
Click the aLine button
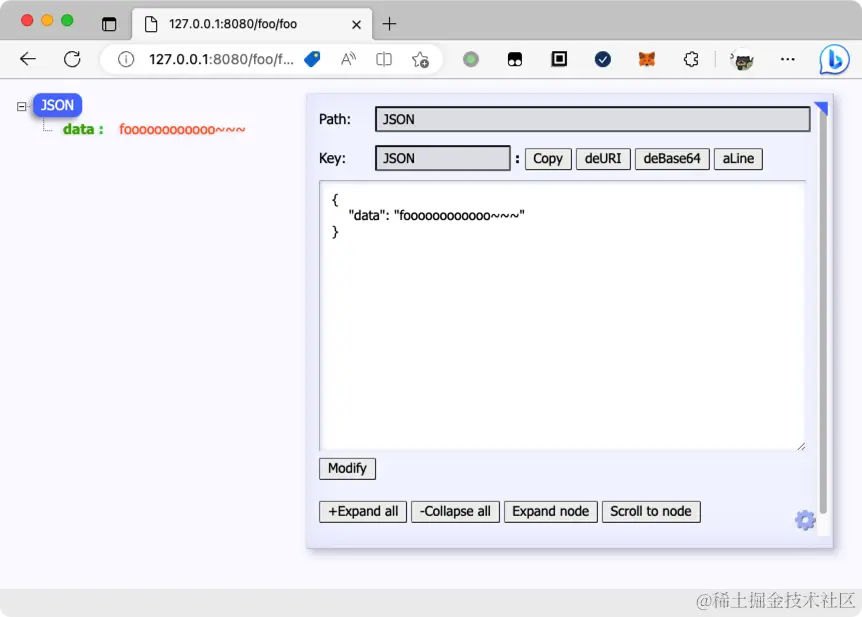pyautogui.click(x=738, y=158)
